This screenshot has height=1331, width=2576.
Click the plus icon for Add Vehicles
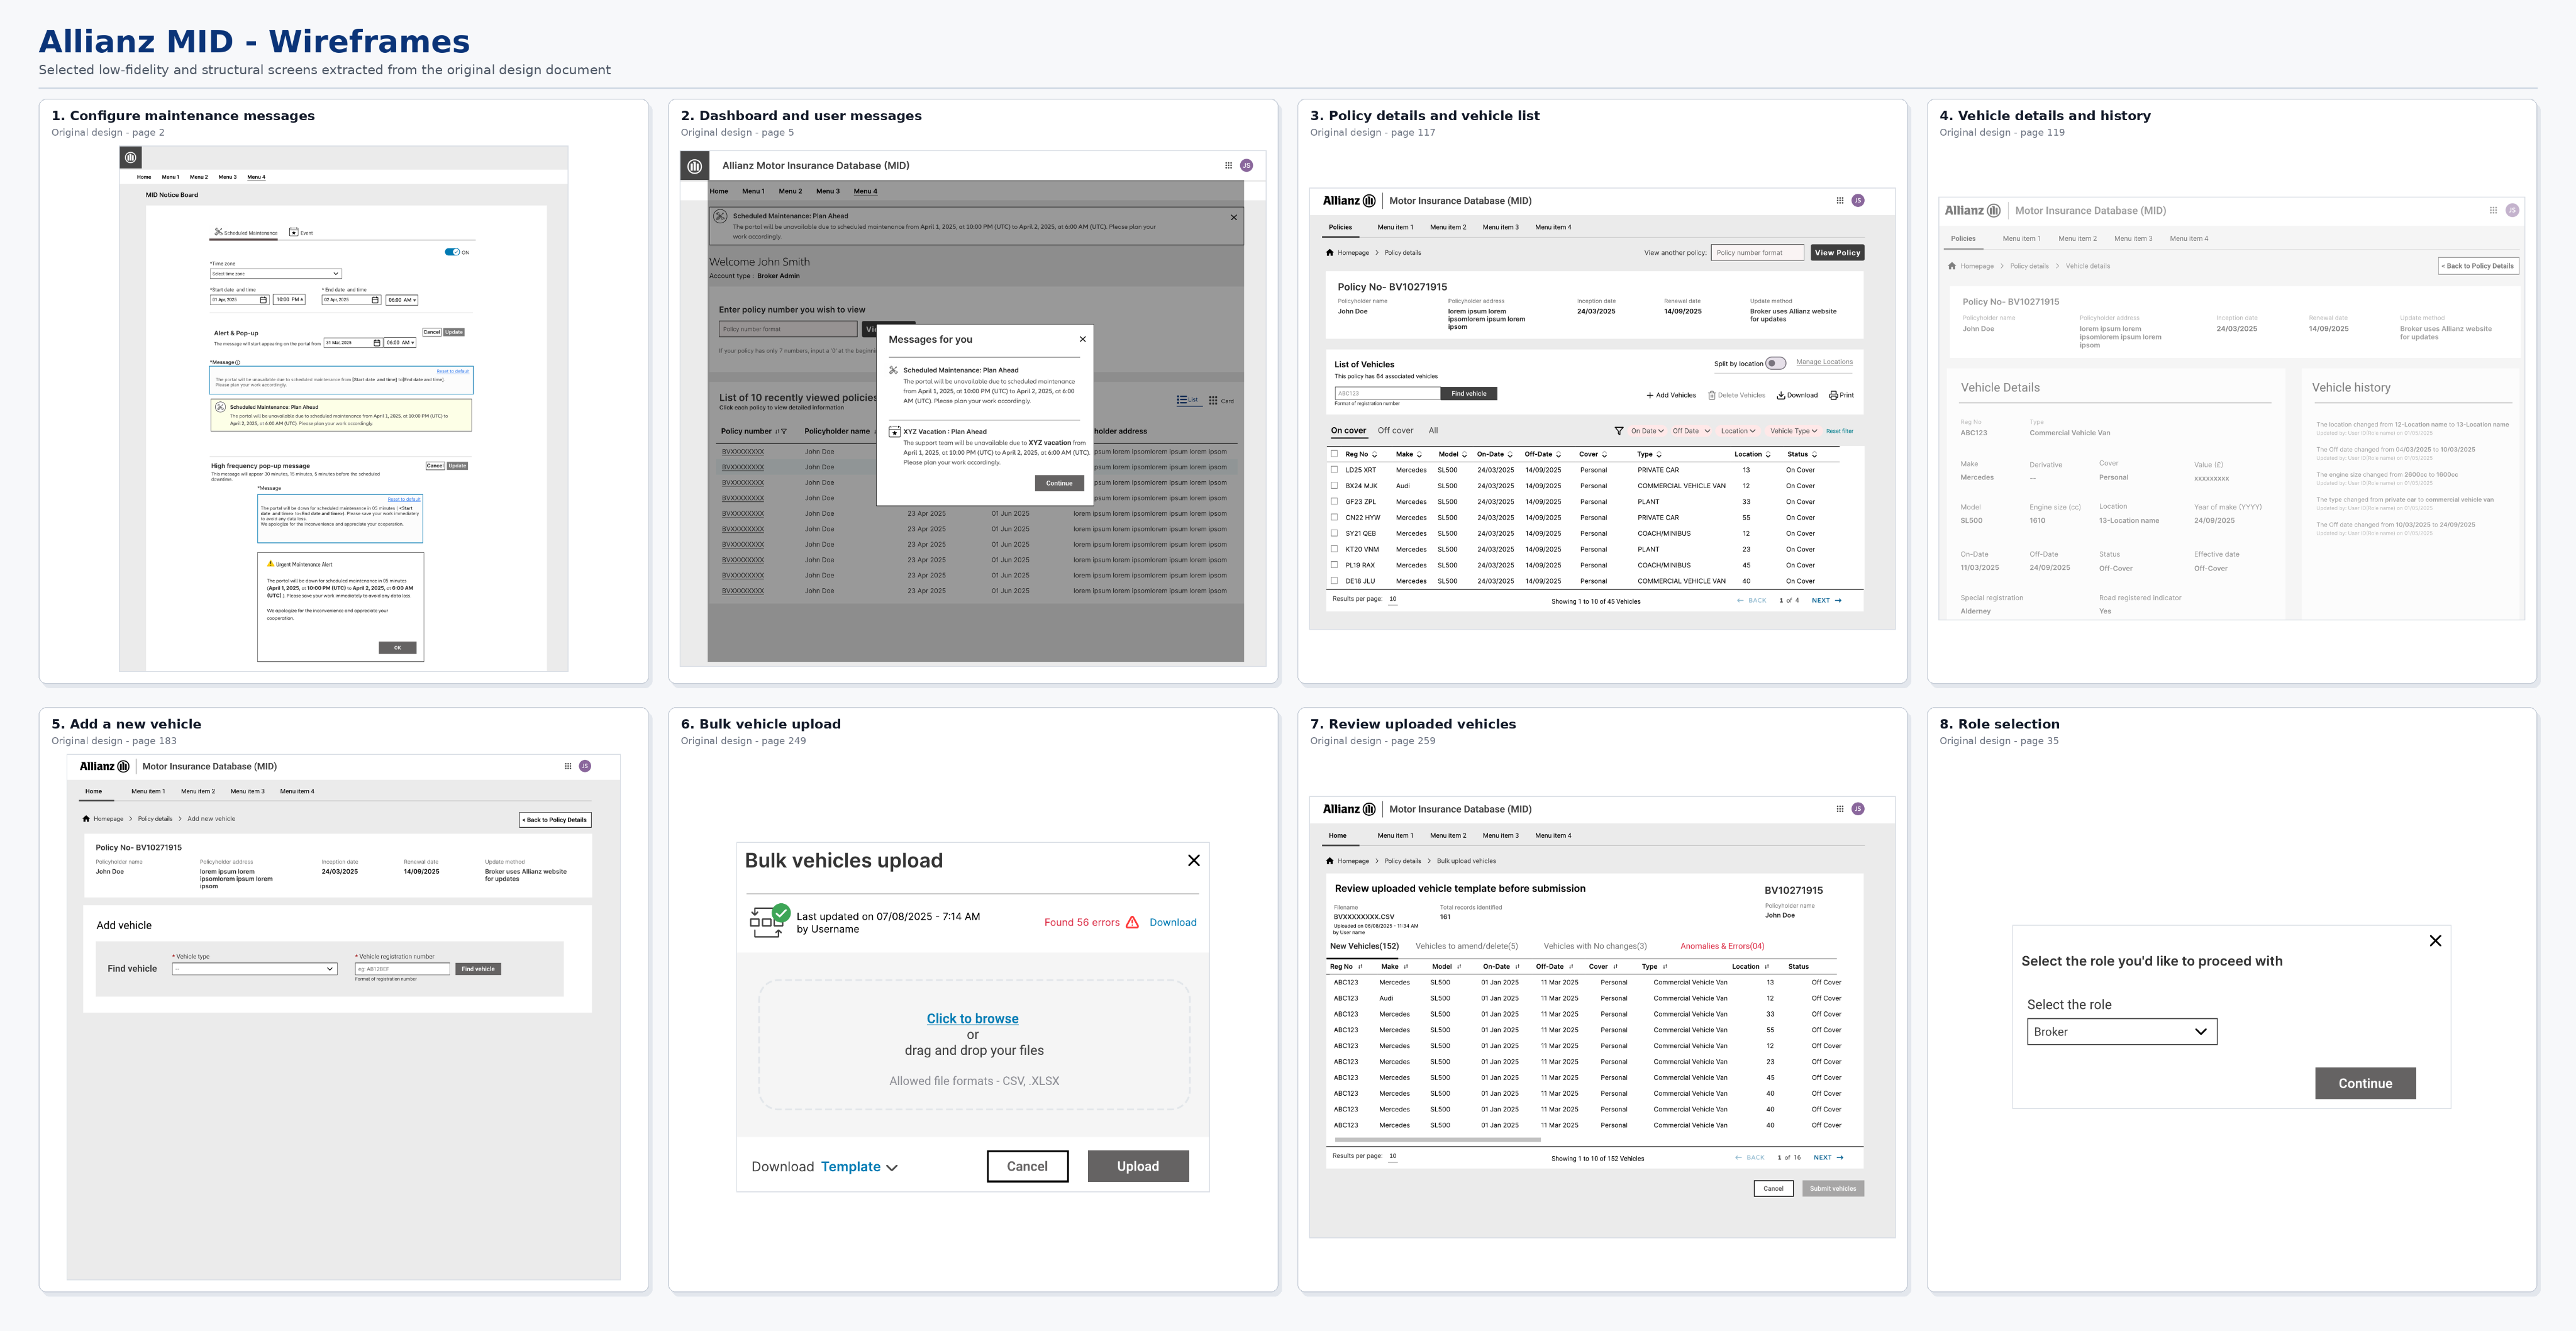coord(1650,395)
